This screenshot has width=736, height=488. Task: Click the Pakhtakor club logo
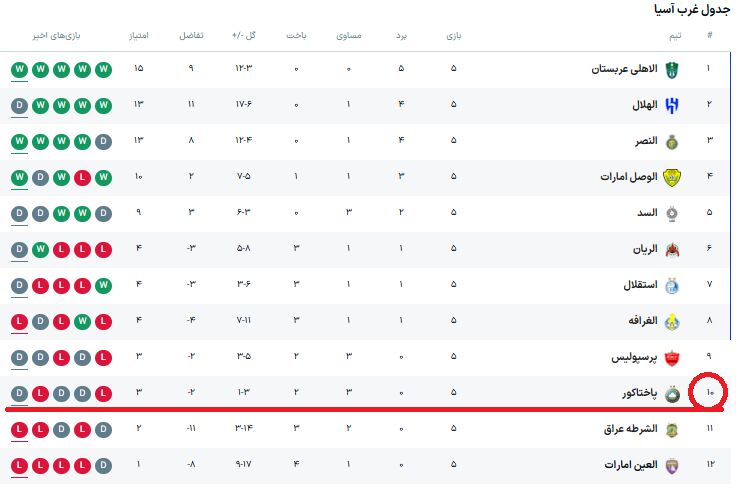(671, 393)
